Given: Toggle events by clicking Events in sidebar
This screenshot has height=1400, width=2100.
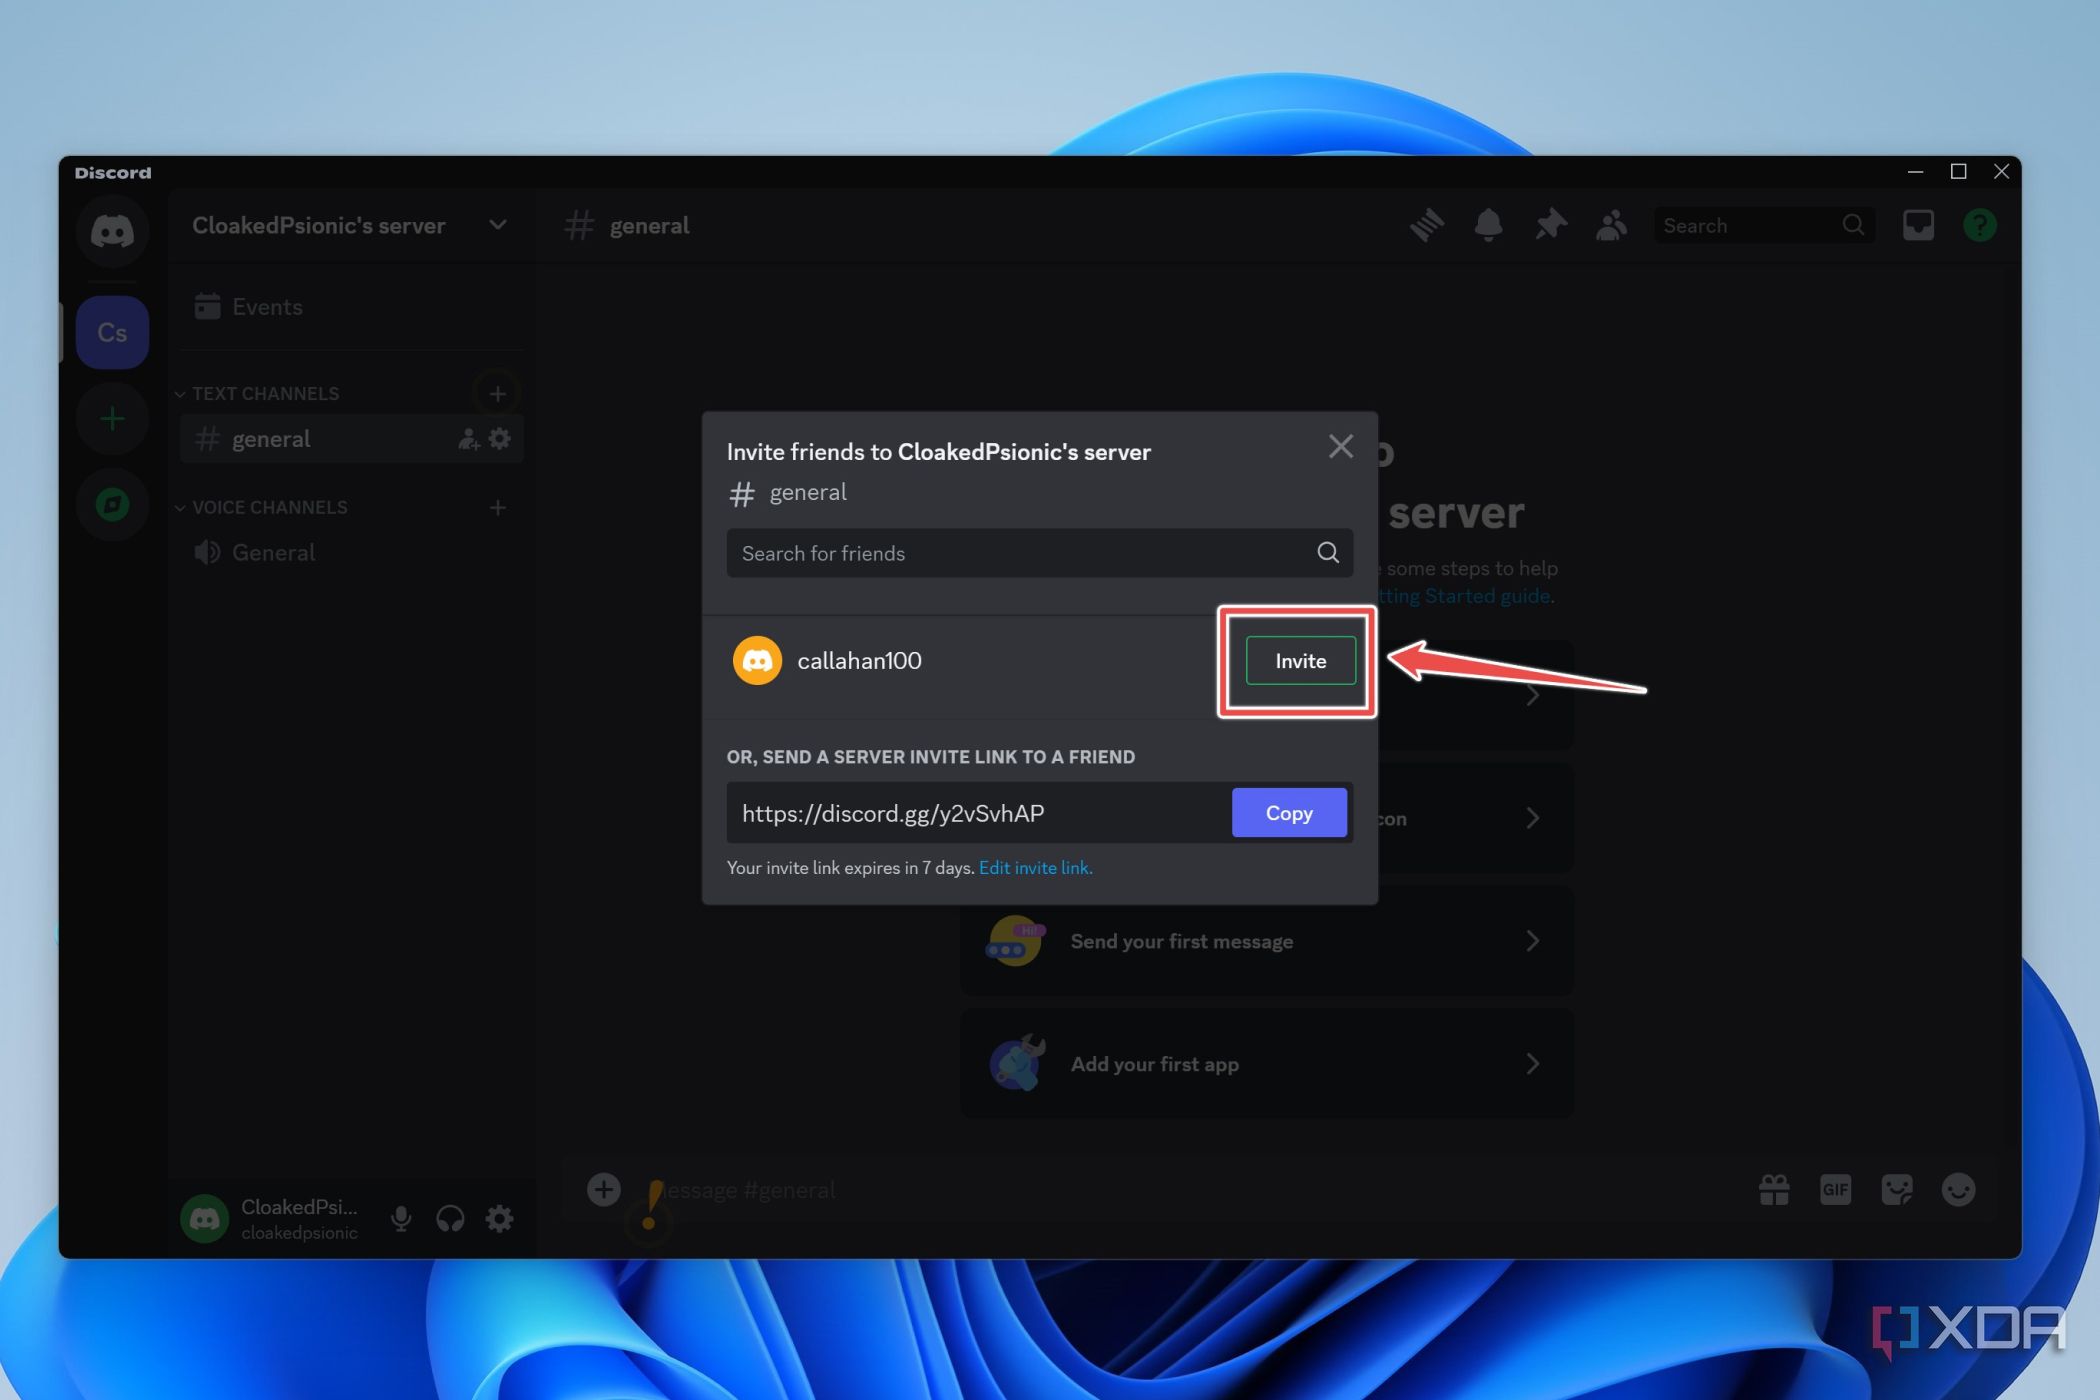Looking at the screenshot, I should tap(266, 306).
